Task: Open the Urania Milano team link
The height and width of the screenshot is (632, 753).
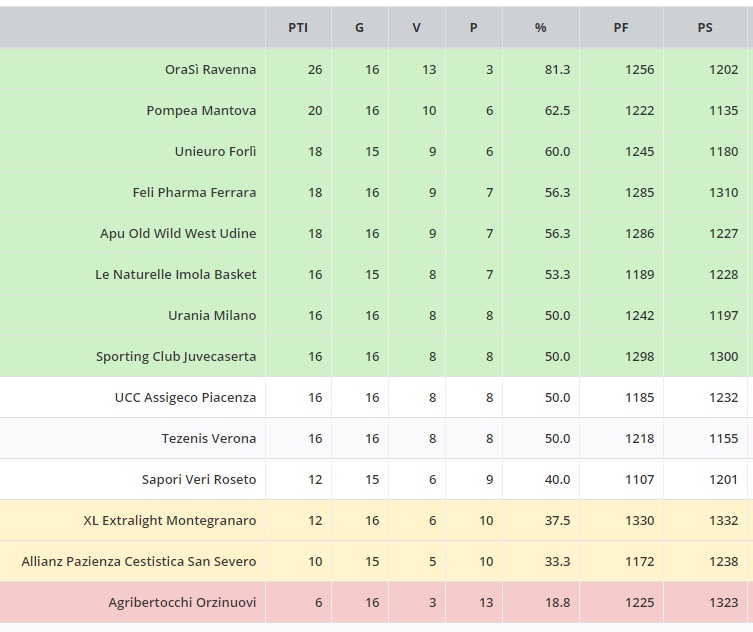Action: tap(212, 316)
